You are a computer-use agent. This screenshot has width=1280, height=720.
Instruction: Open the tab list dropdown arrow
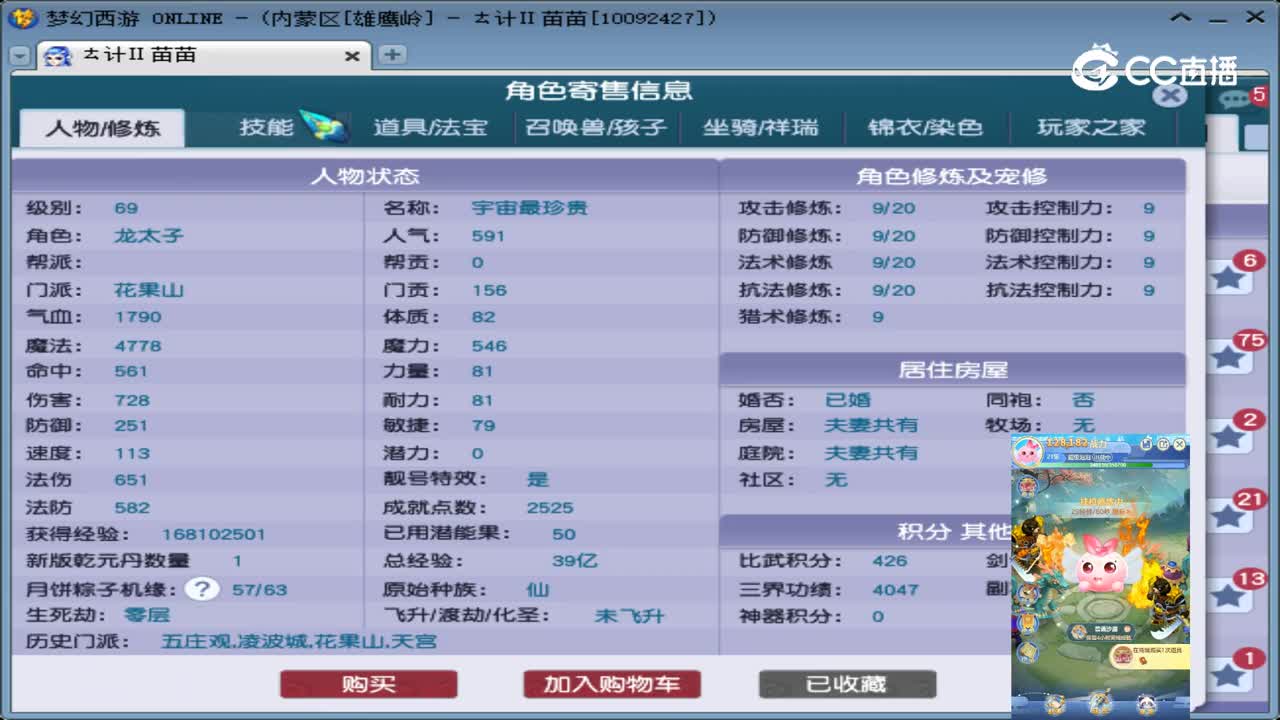coord(19,56)
